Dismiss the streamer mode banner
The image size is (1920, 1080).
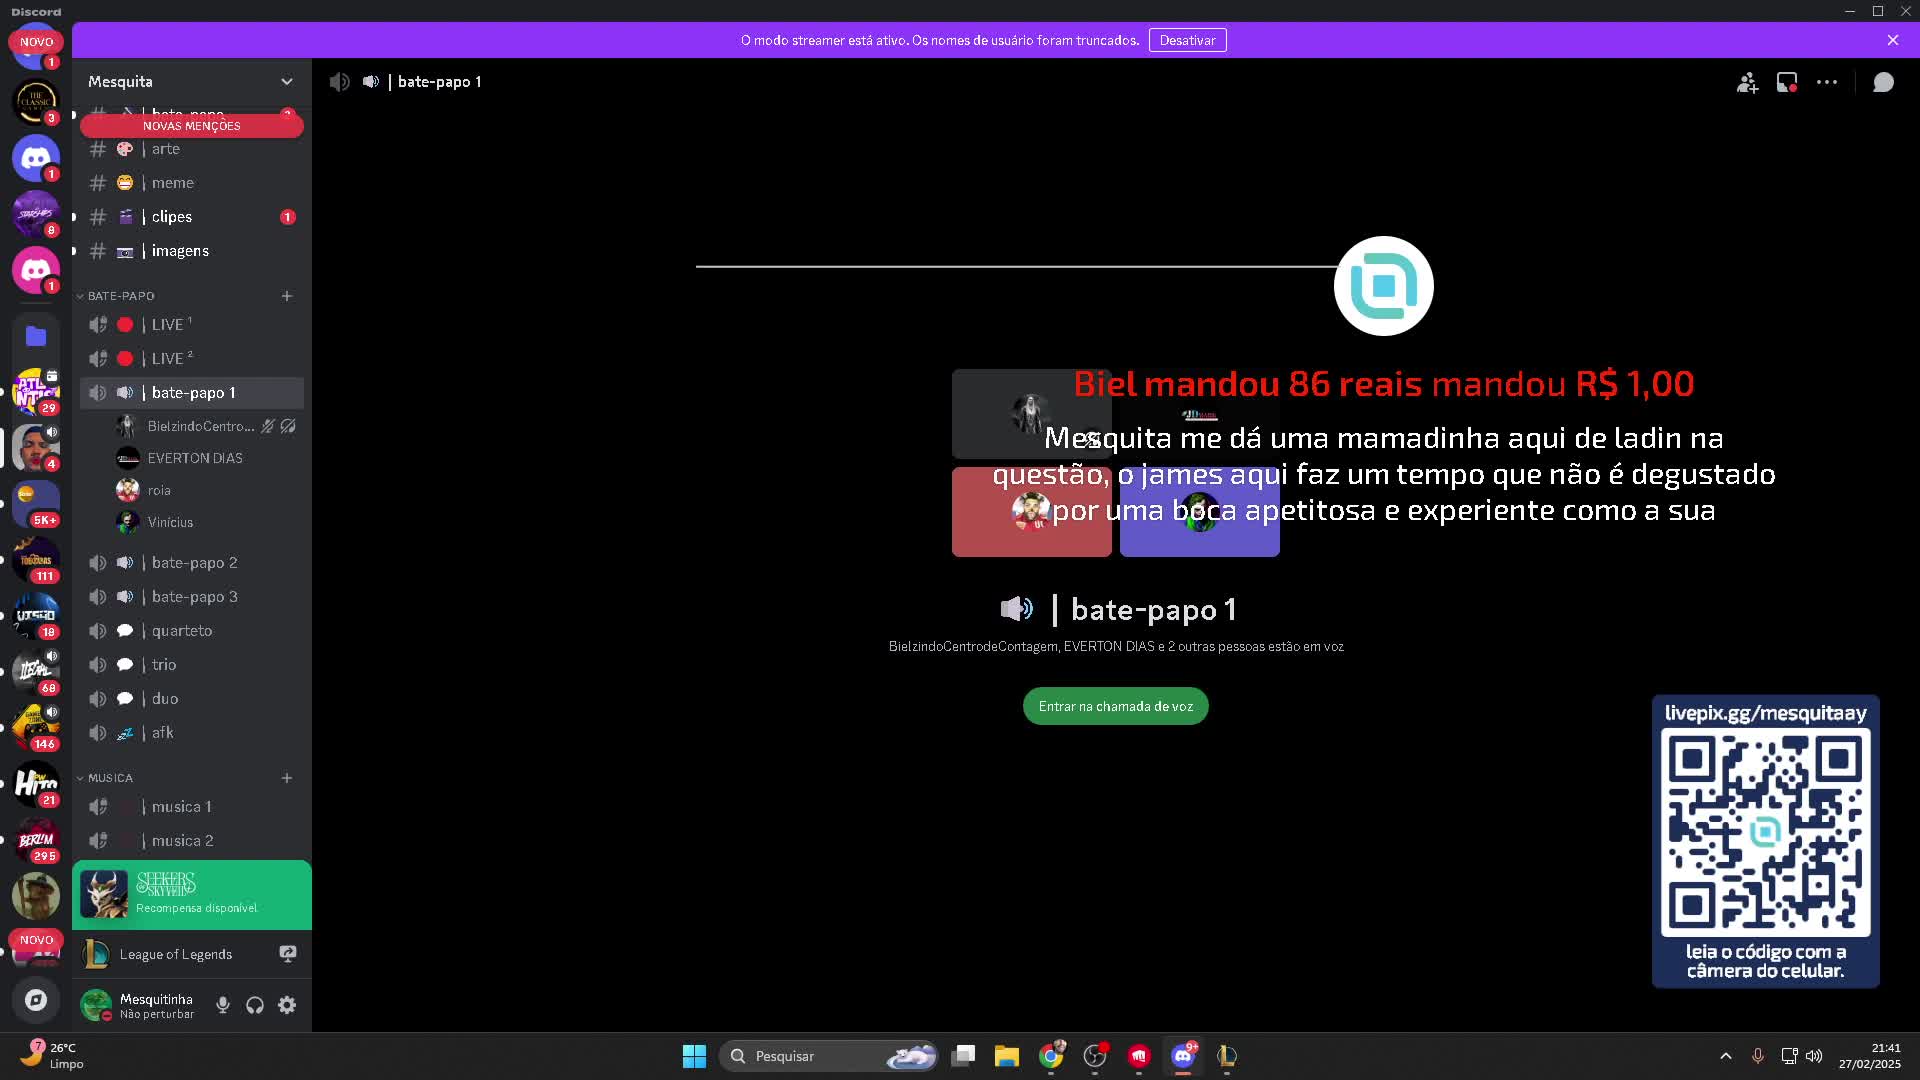[x=1893, y=40]
